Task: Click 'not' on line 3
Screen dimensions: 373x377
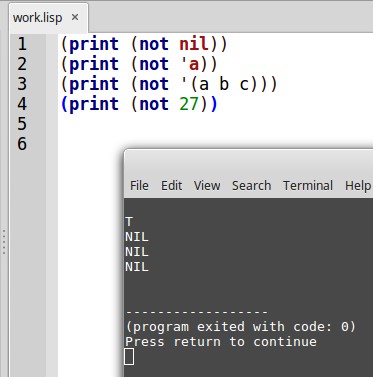Action: (154, 84)
